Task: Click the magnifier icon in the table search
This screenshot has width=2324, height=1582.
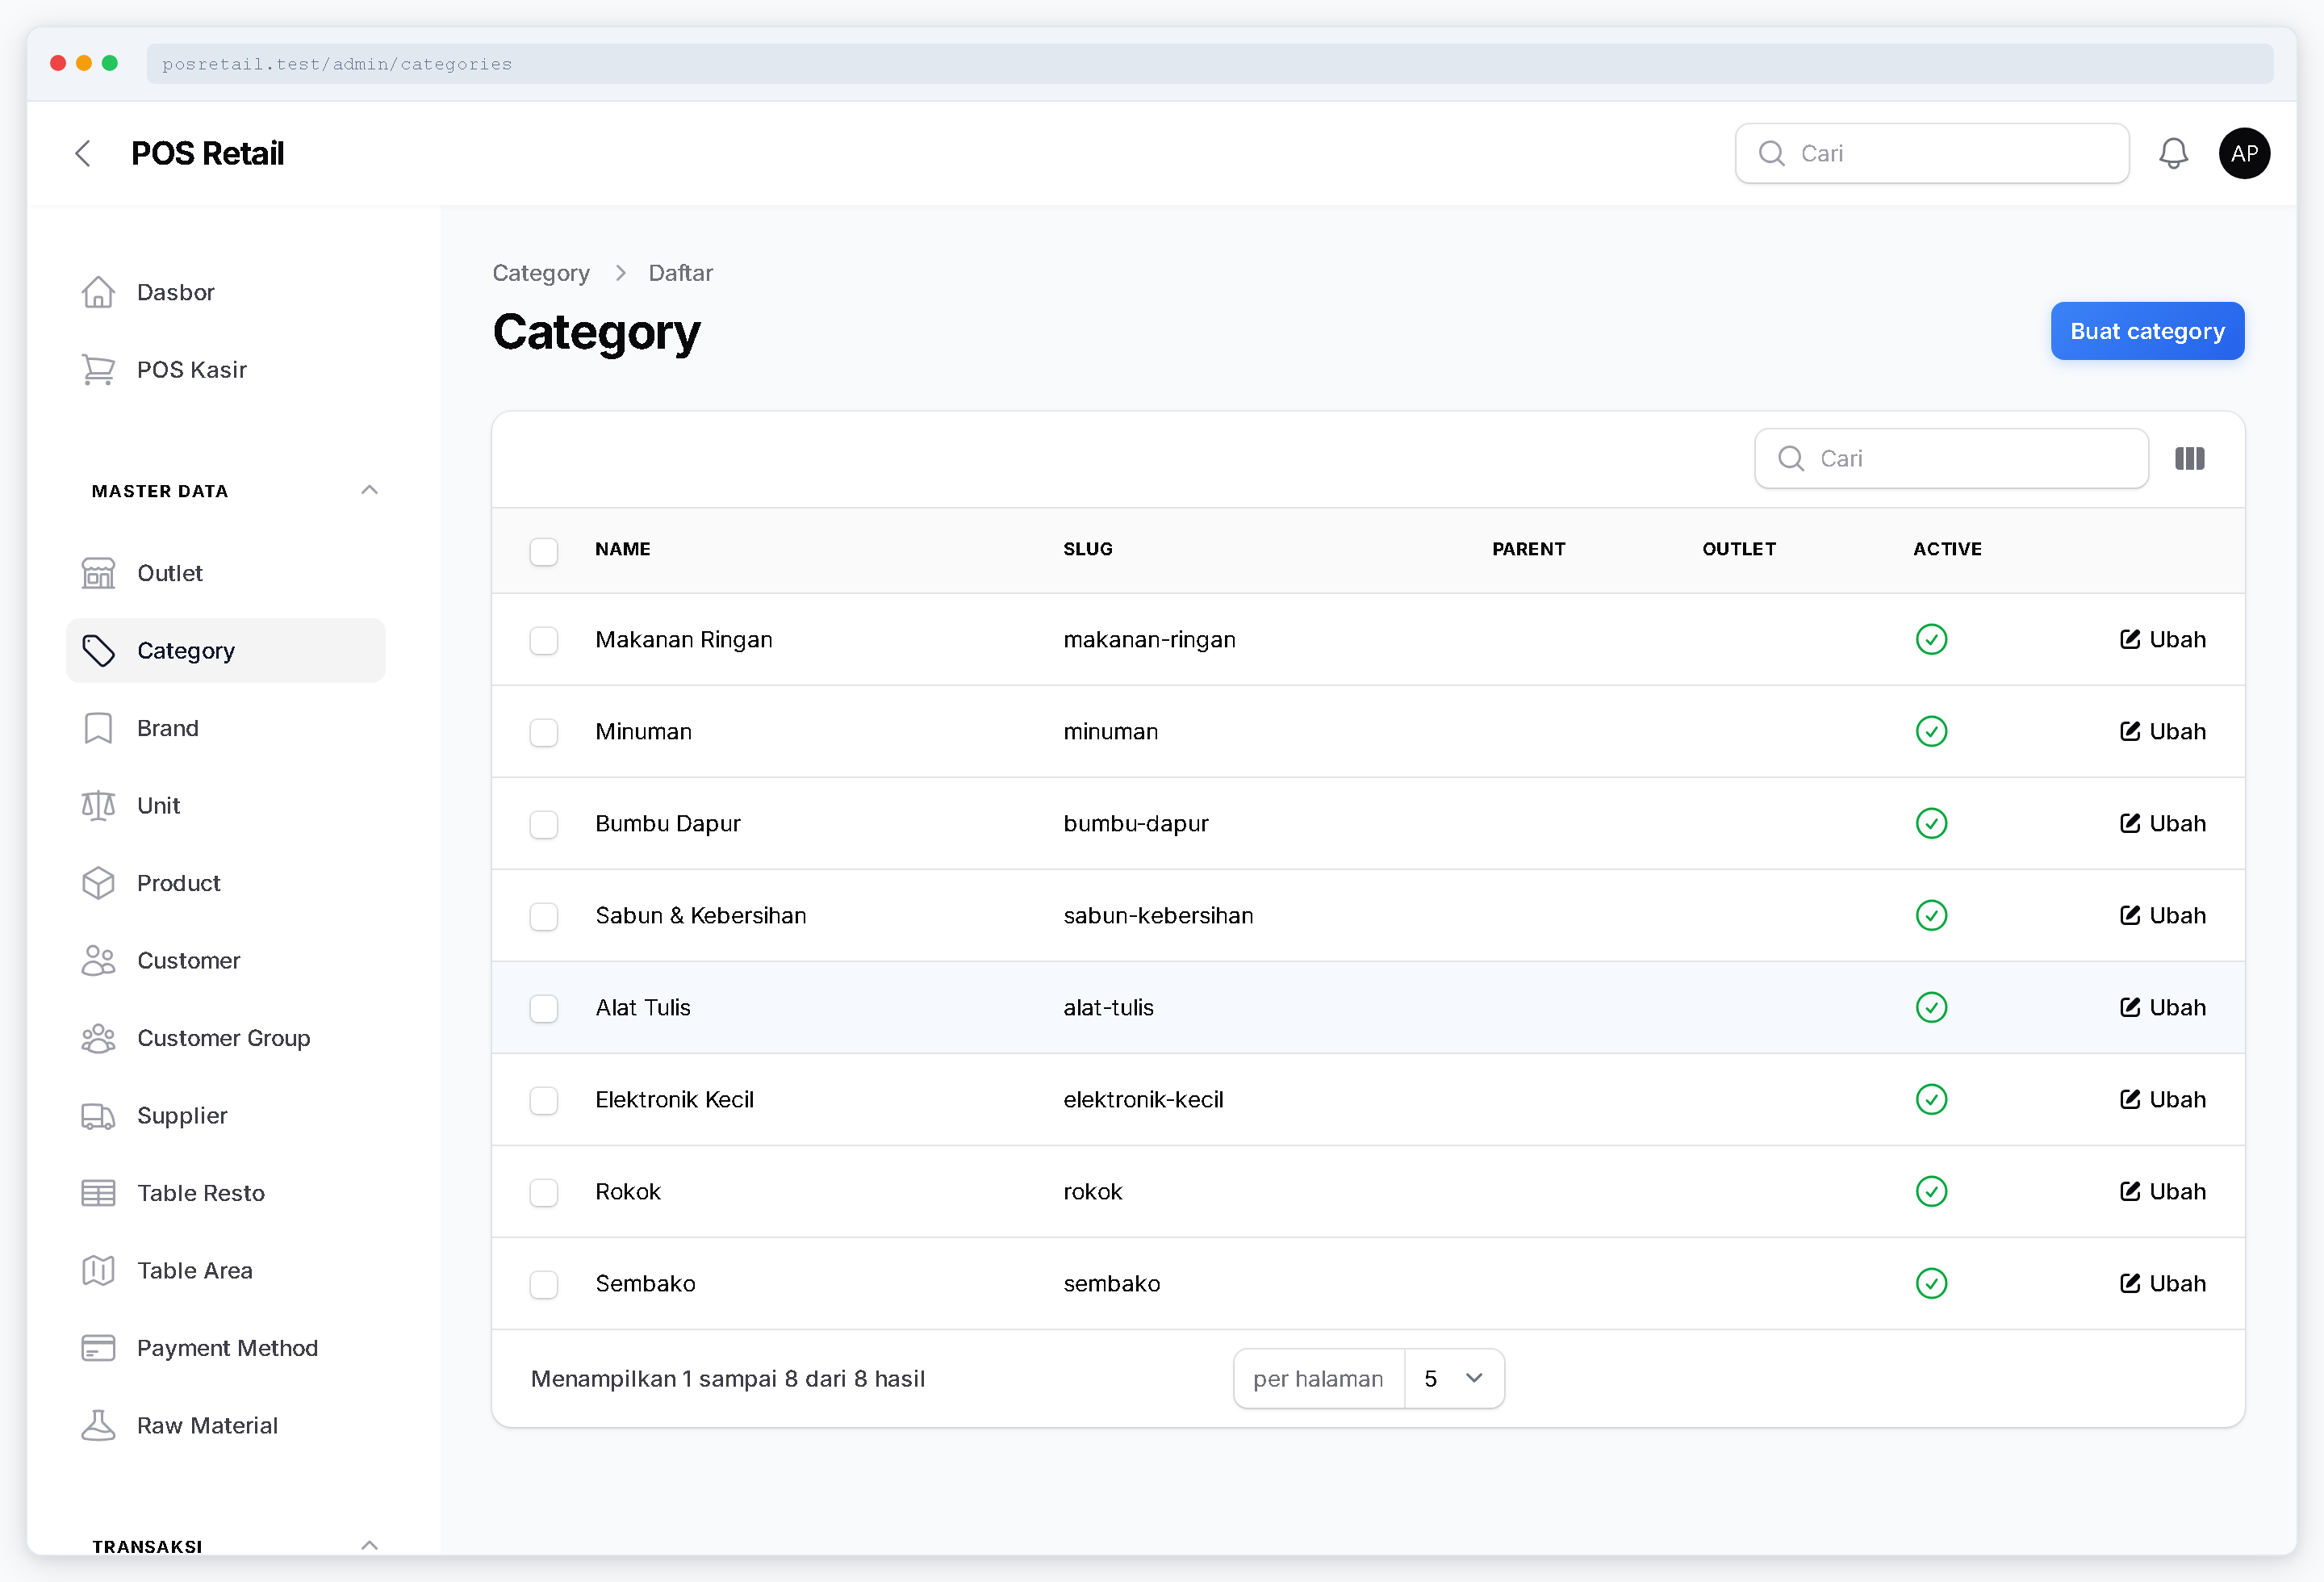Action: point(1791,459)
